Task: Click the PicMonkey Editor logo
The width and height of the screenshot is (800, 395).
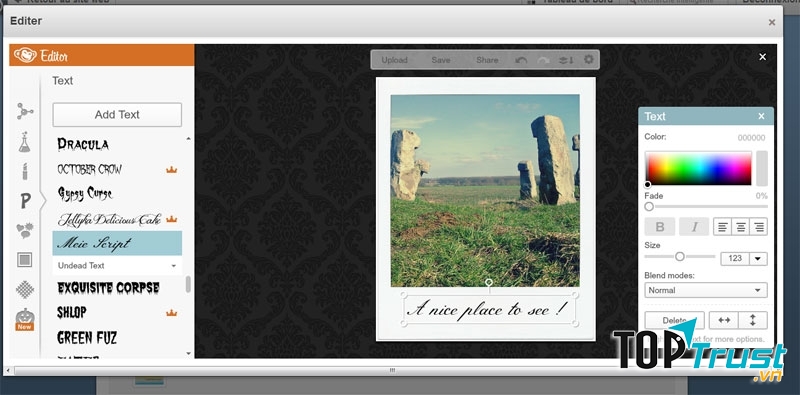Action: click(x=41, y=55)
